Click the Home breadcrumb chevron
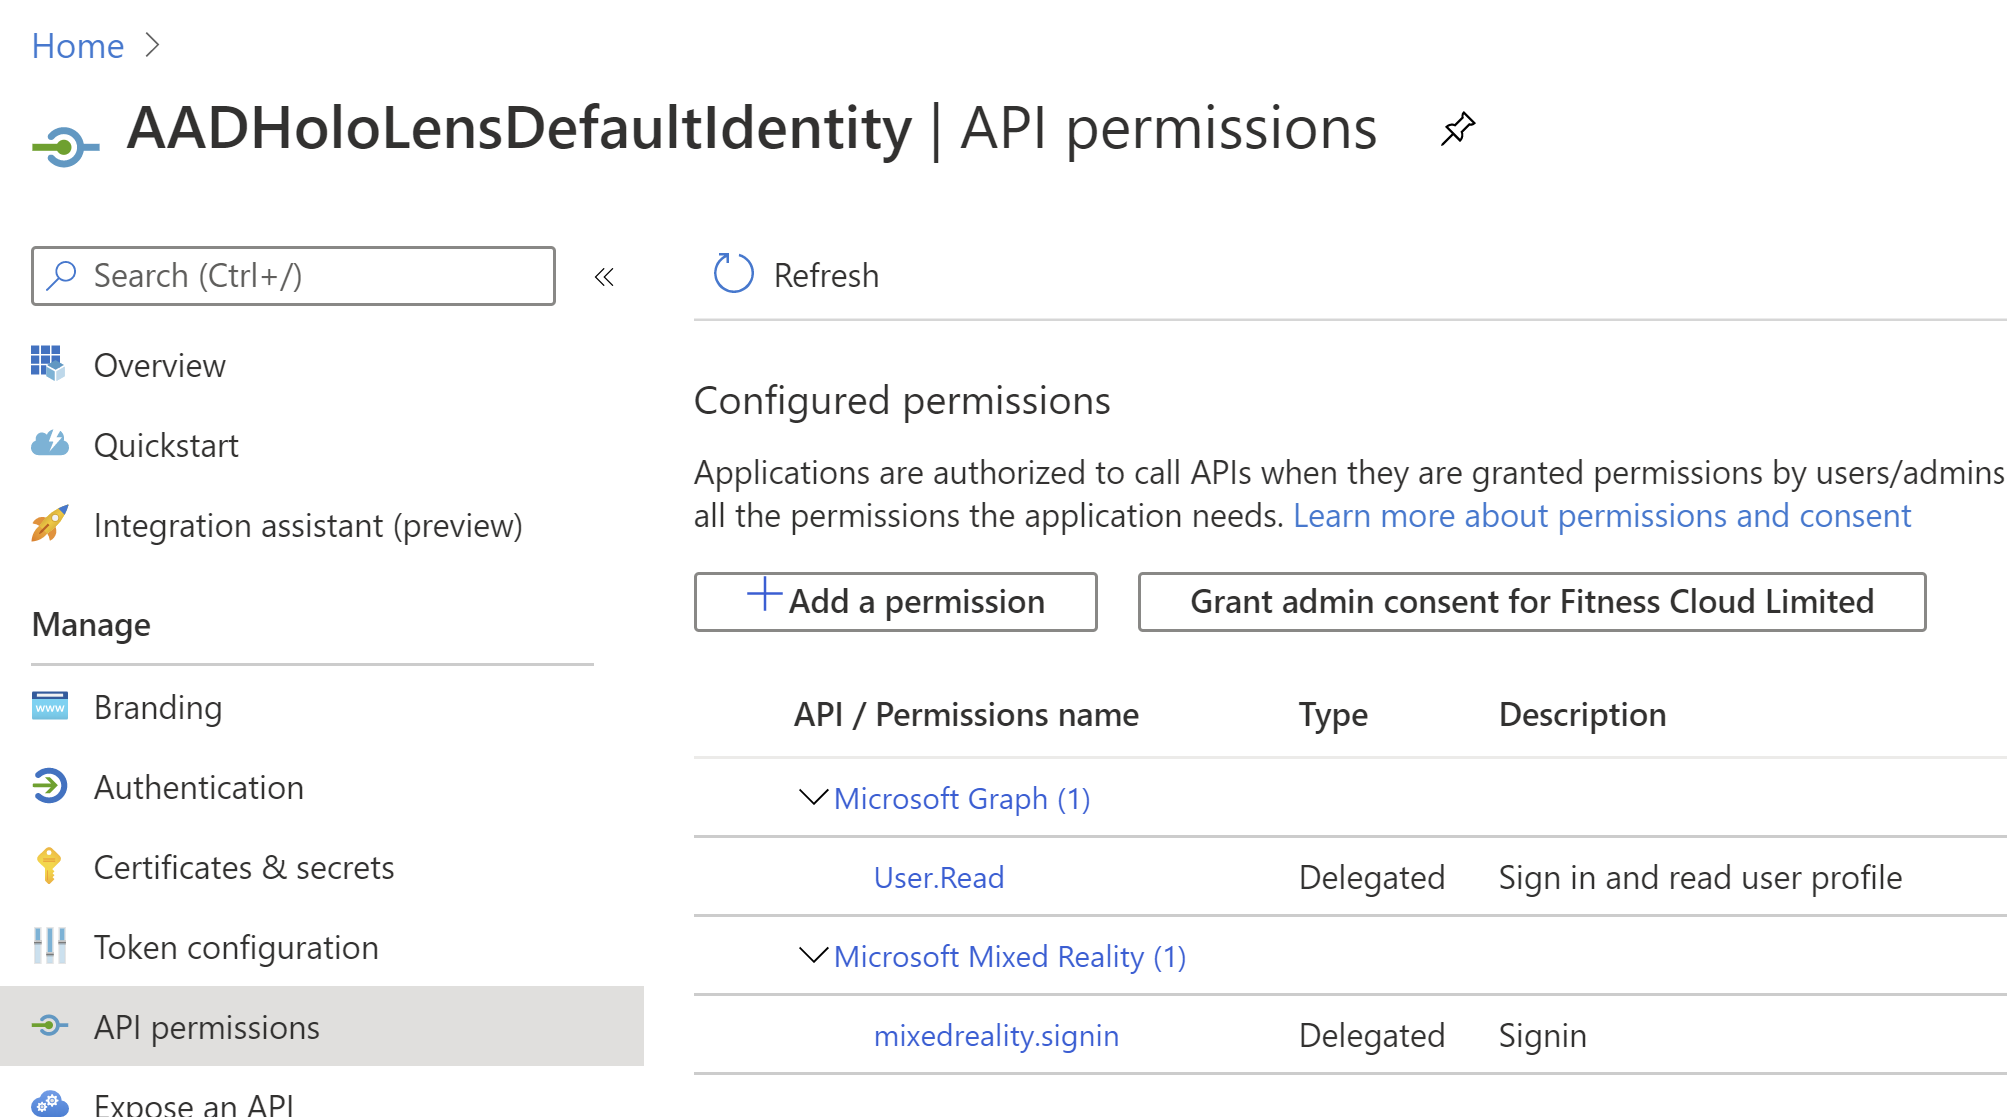The height and width of the screenshot is (1117, 2007). coord(152,45)
